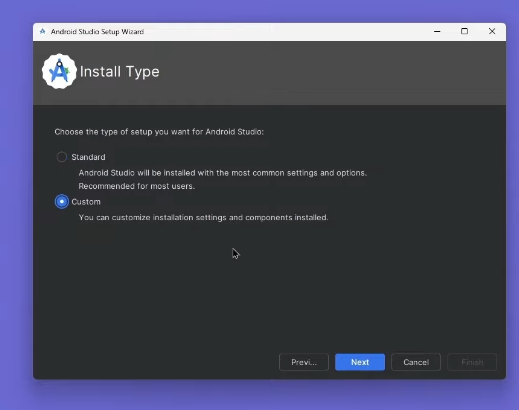Image resolution: width=519 pixels, height=410 pixels.
Task: Click the large Android Studio logo in the header
Action: 59,71
